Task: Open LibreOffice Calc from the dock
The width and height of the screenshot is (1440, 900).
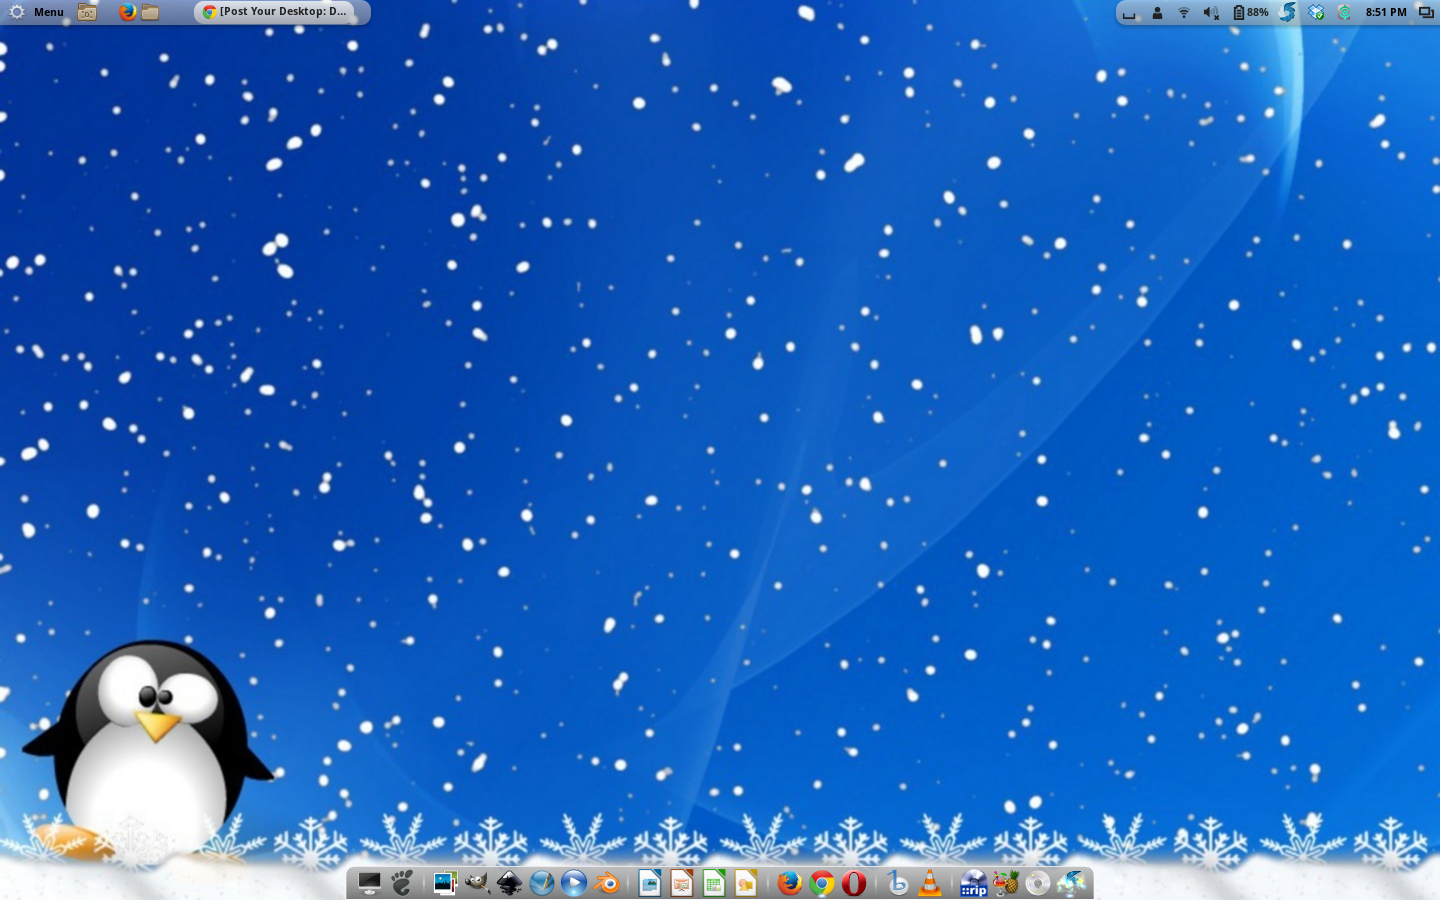Action: [x=714, y=883]
